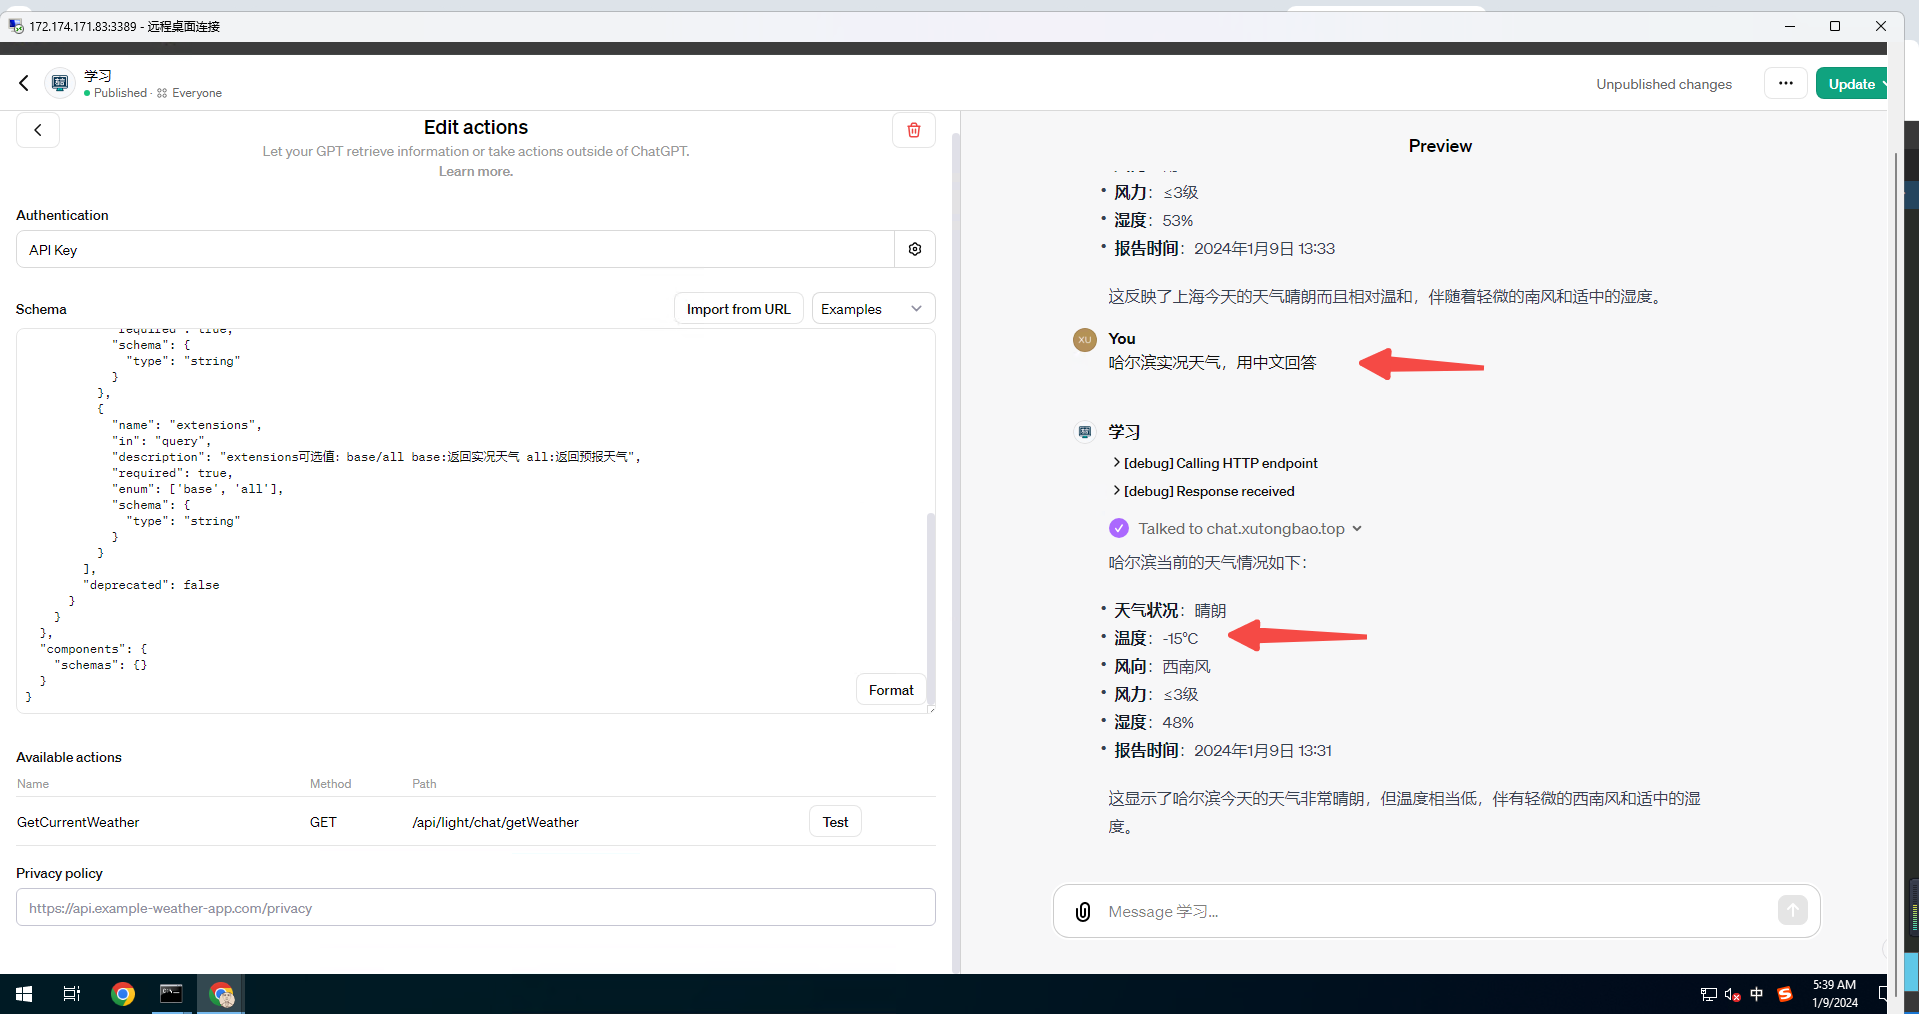Click the red trash delete action icon
This screenshot has width=1919, height=1014.
point(913,130)
